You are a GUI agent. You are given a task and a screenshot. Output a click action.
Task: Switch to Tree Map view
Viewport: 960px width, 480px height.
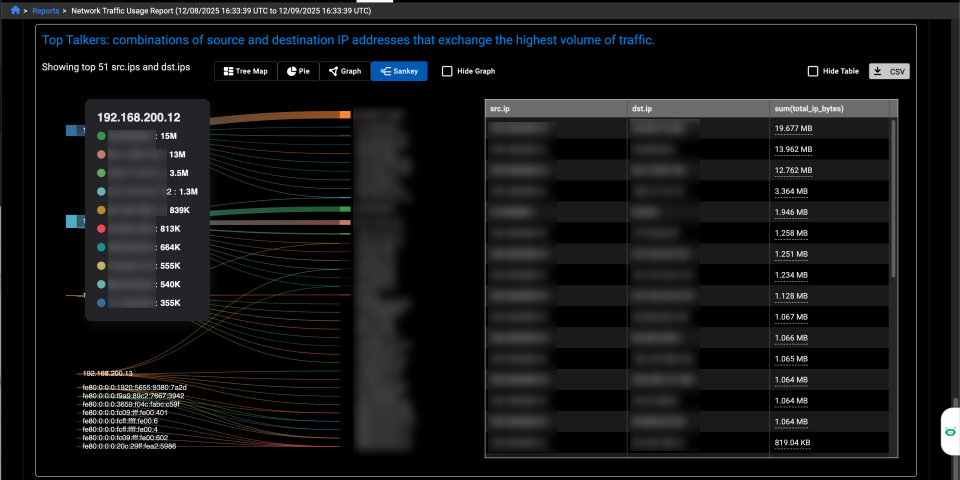click(x=244, y=71)
